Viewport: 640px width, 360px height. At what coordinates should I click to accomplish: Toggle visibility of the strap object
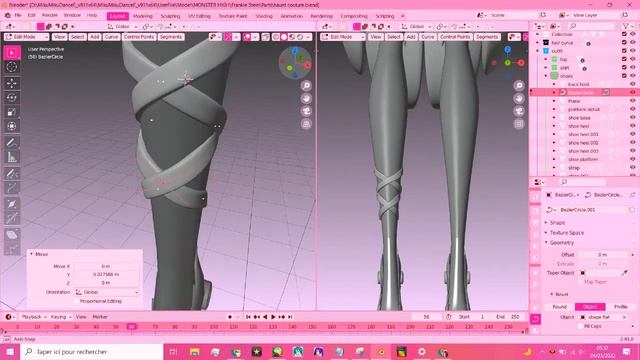click(633, 167)
